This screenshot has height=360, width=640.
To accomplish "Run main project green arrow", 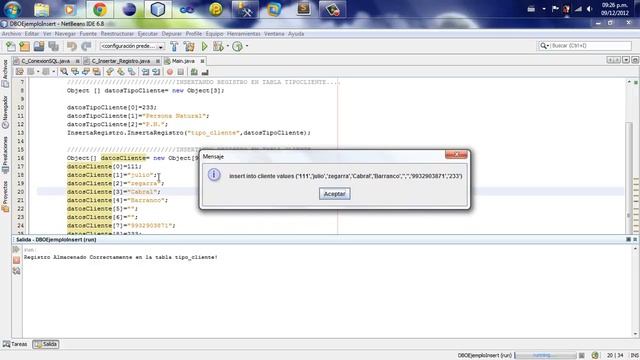I will 204,47.
